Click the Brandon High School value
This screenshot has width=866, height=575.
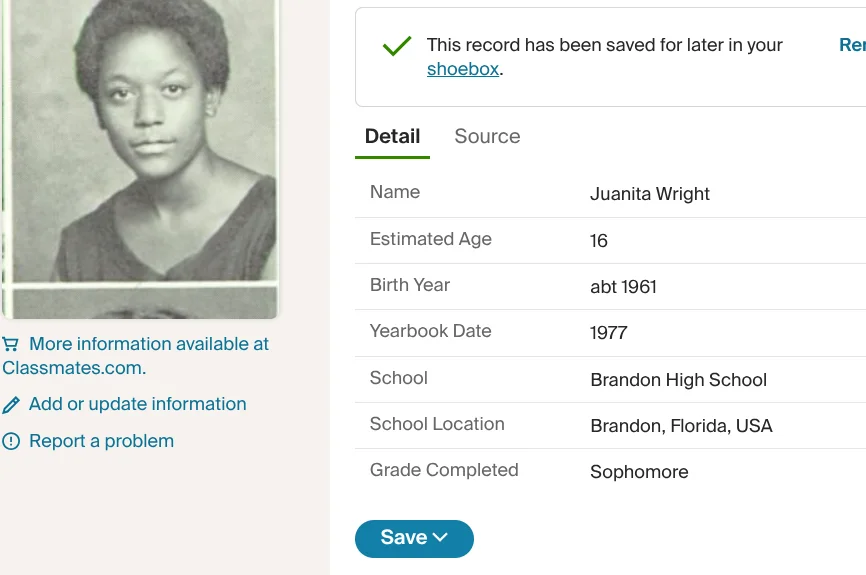pyautogui.click(x=678, y=380)
